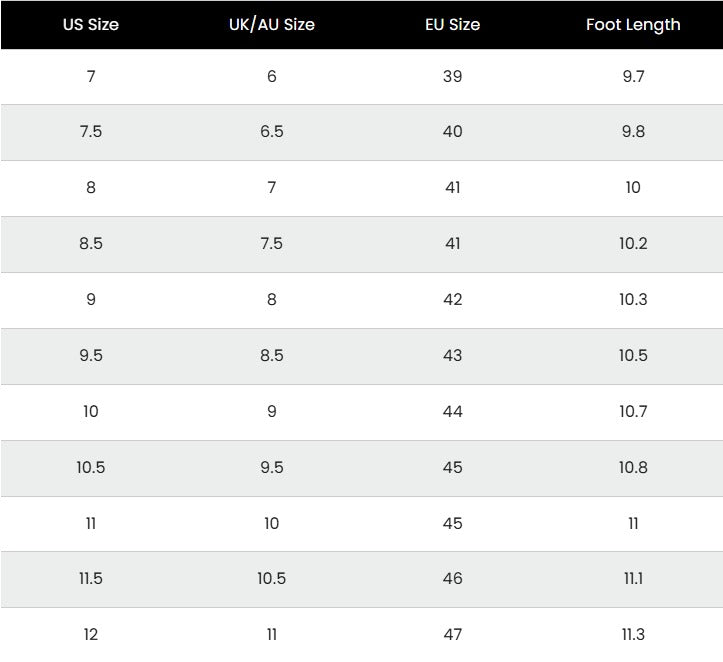Select EU size 43 cell
The image size is (723, 662).
coord(452,356)
